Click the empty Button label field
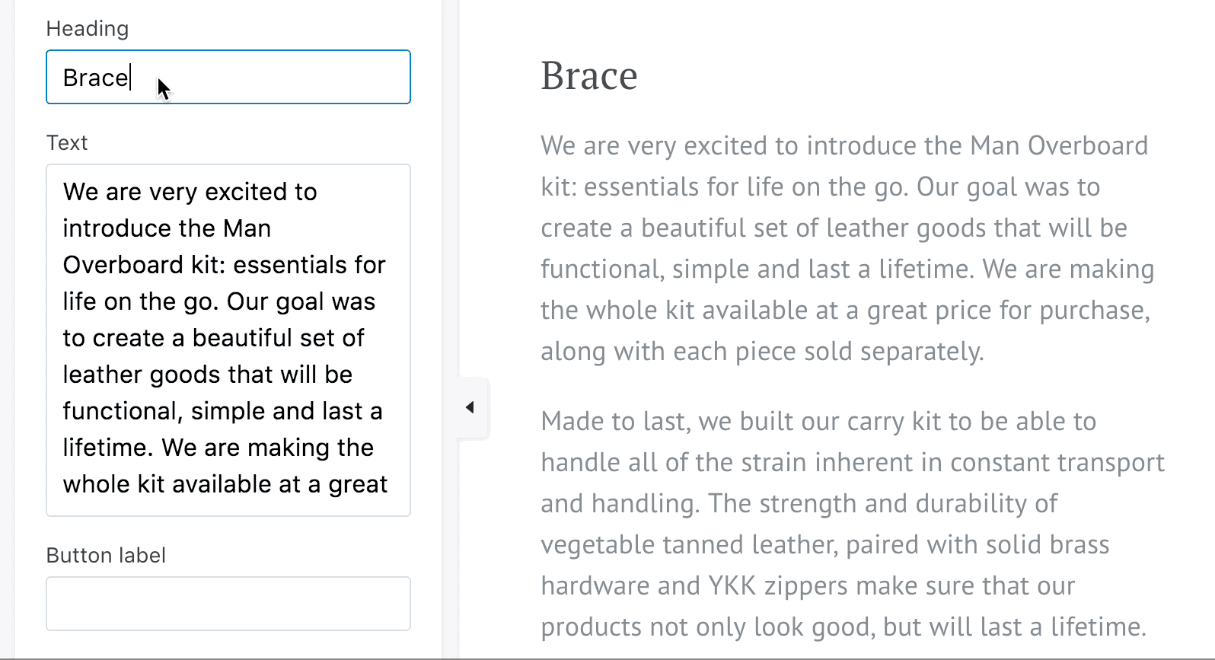The height and width of the screenshot is (660, 1215). coord(228,603)
